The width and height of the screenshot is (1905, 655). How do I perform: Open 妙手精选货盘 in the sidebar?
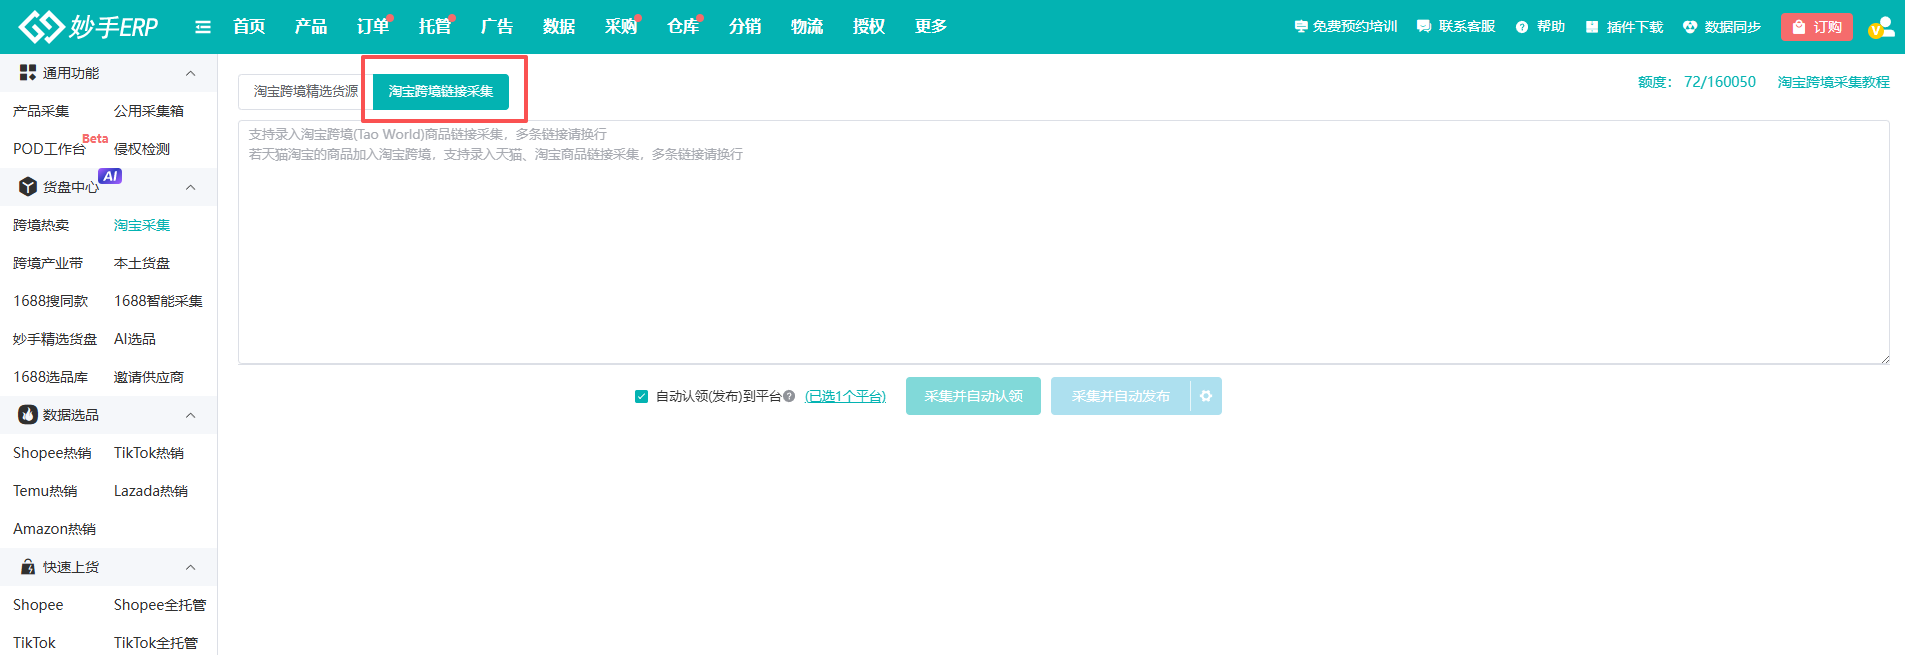(x=55, y=339)
